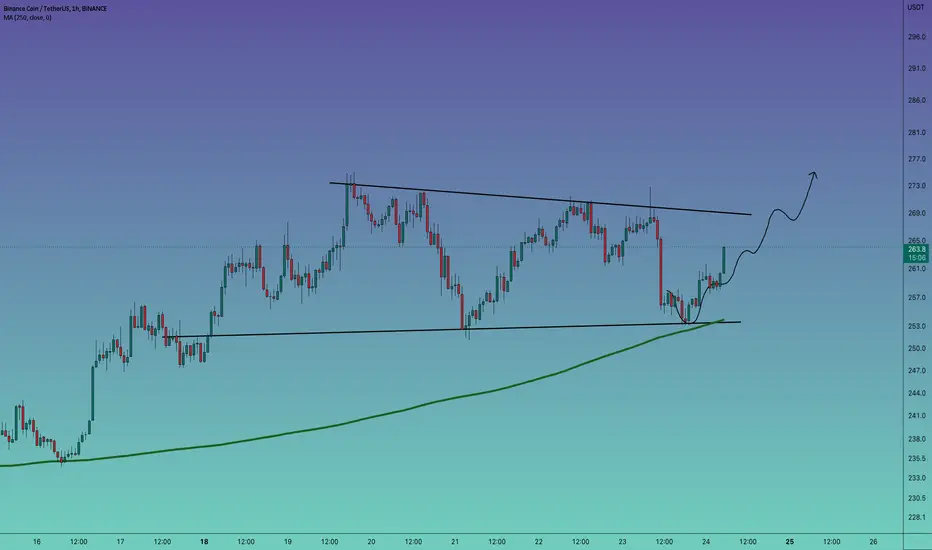The height and width of the screenshot is (550, 932).
Task: Open the USDT currency label on price axis
Action: (915, 7)
